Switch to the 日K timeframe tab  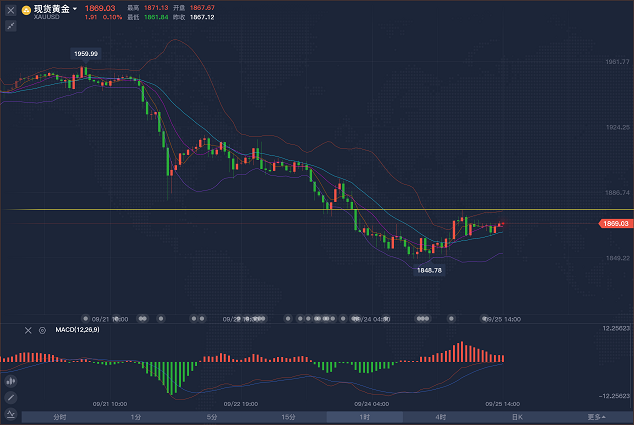point(517,417)
